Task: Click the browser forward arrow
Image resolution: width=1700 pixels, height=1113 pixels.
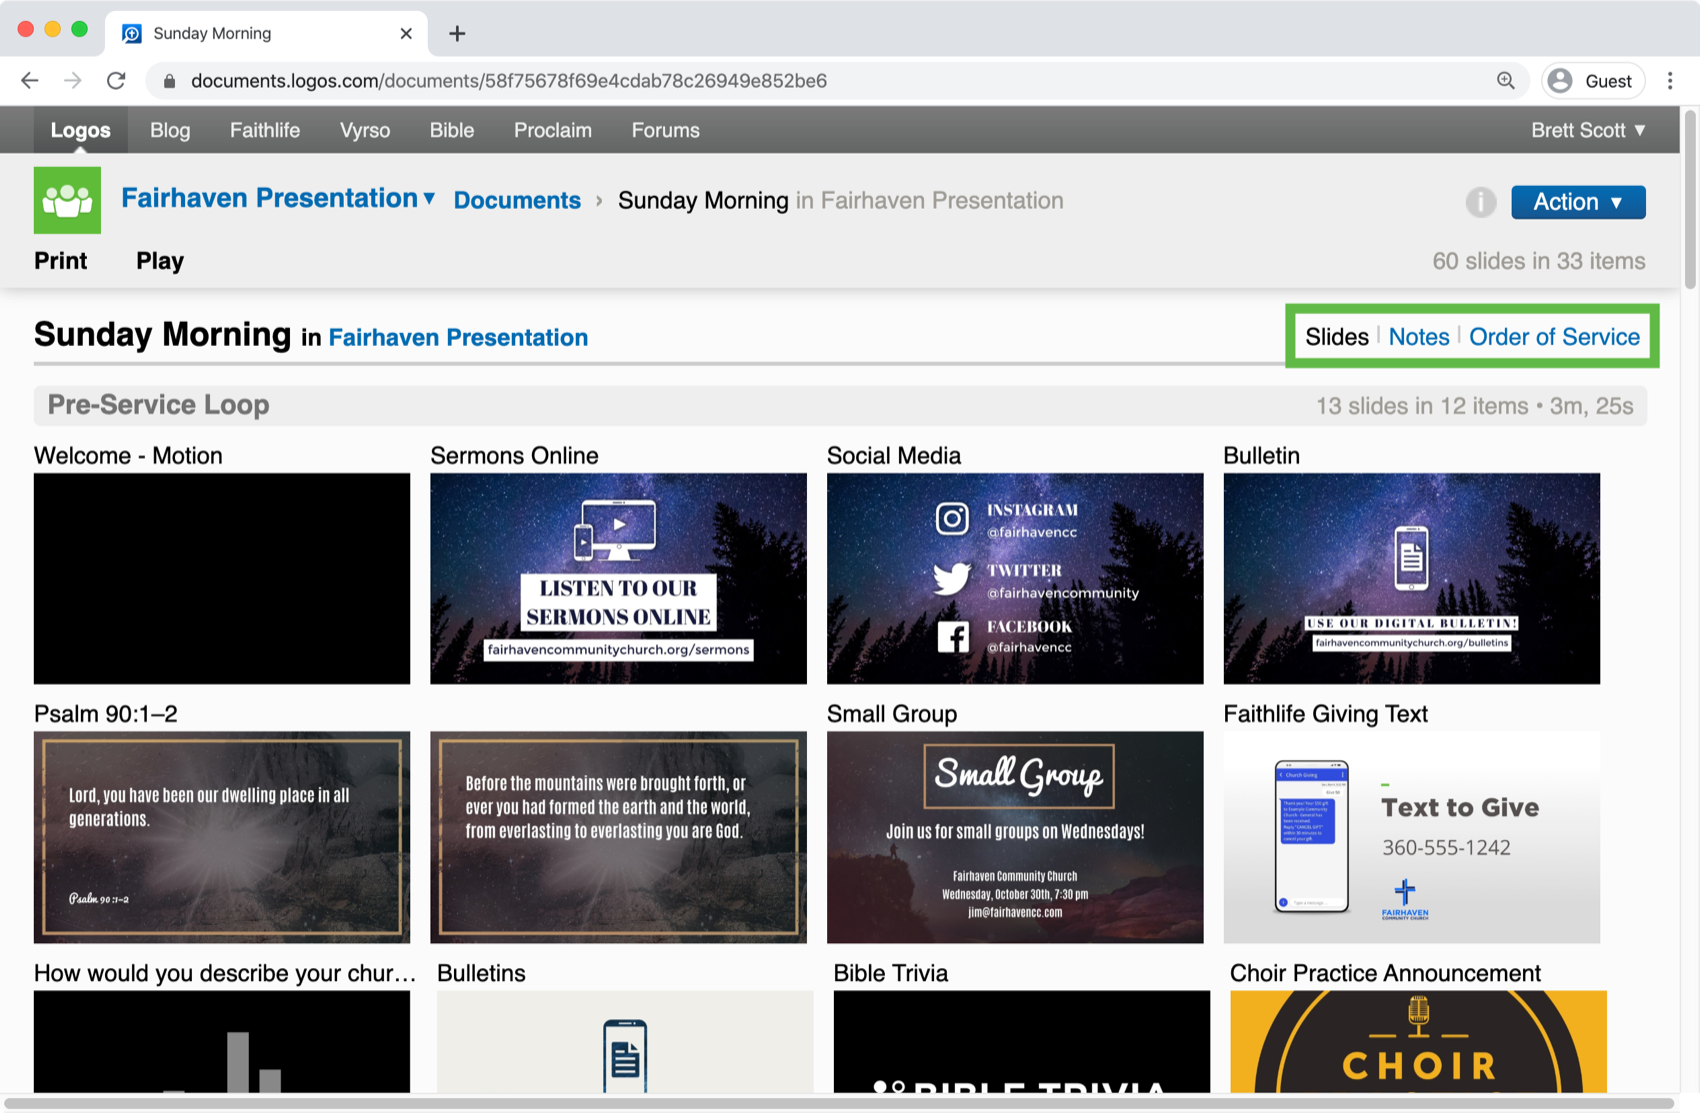Action: point(73,81)
